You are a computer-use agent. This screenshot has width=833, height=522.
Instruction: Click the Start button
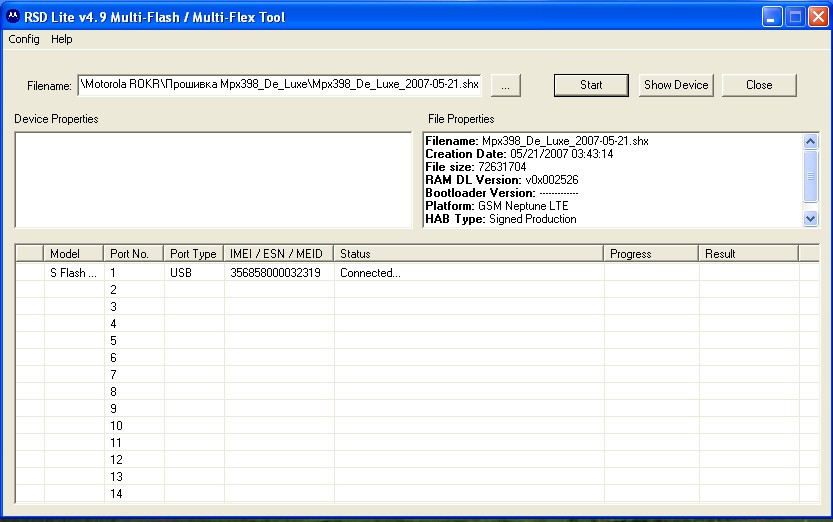[591, 85]
